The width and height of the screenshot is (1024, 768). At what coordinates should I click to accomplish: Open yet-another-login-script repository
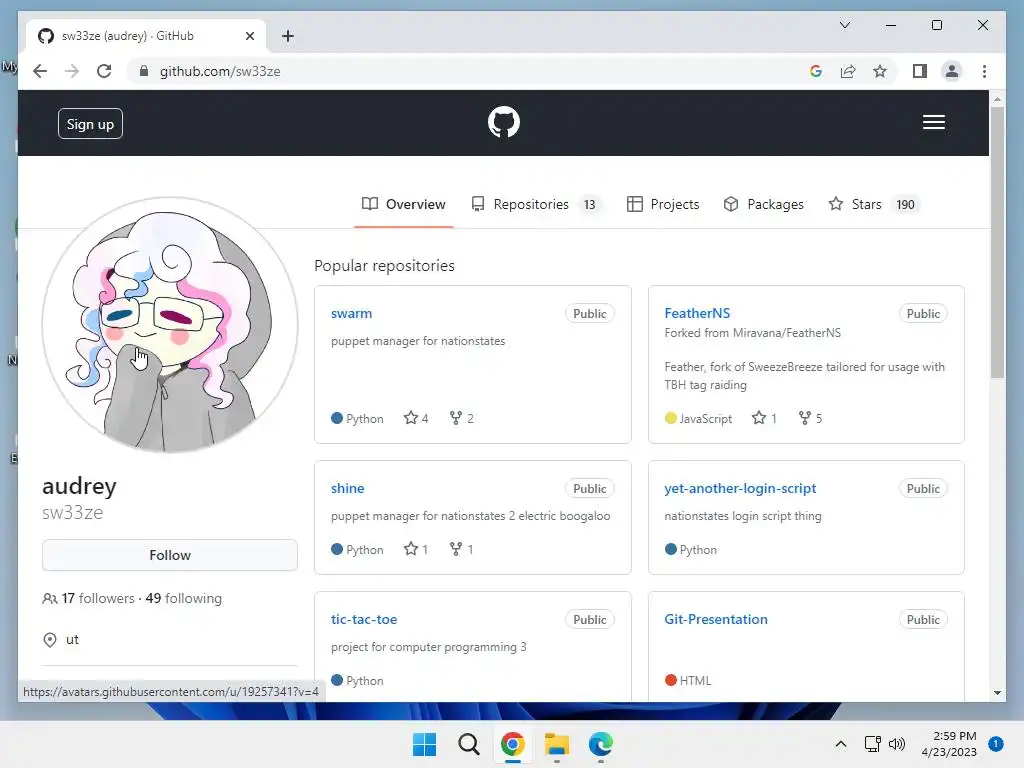click(x=740, y=488)
